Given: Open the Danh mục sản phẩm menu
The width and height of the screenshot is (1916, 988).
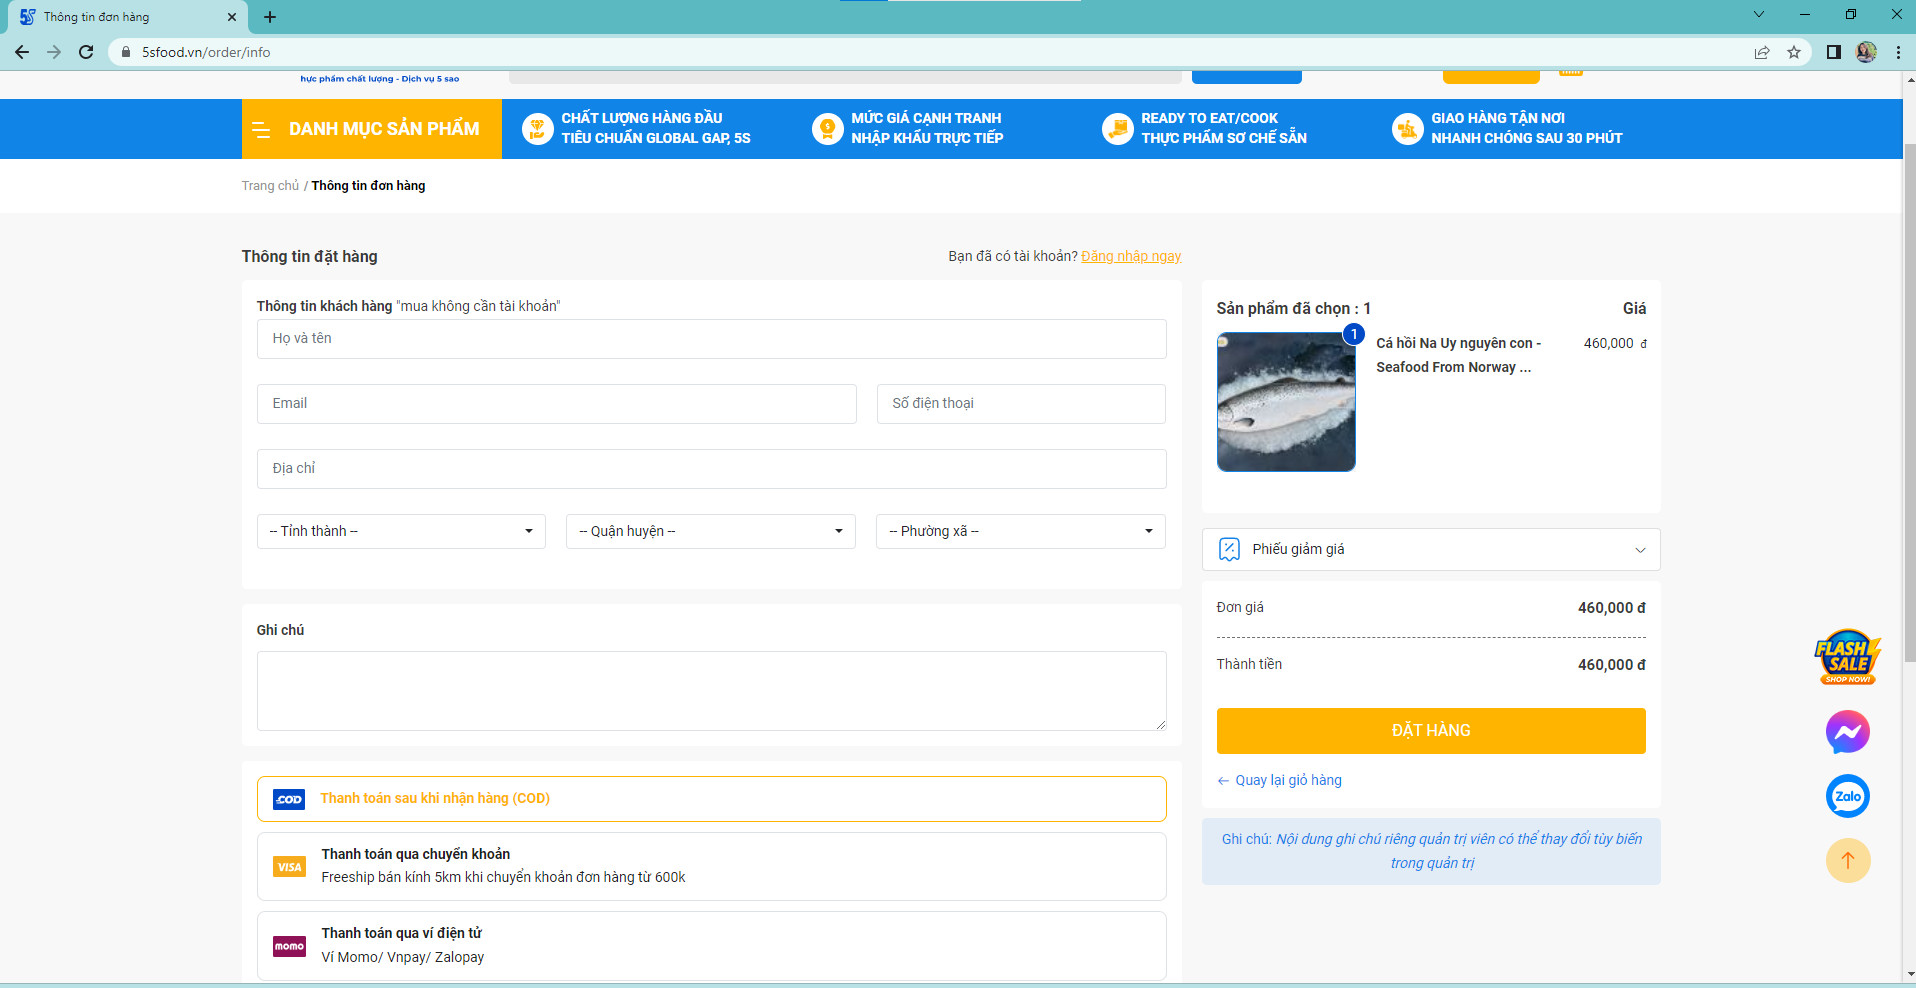Looking at the screenshot, I should pos(371,129).
